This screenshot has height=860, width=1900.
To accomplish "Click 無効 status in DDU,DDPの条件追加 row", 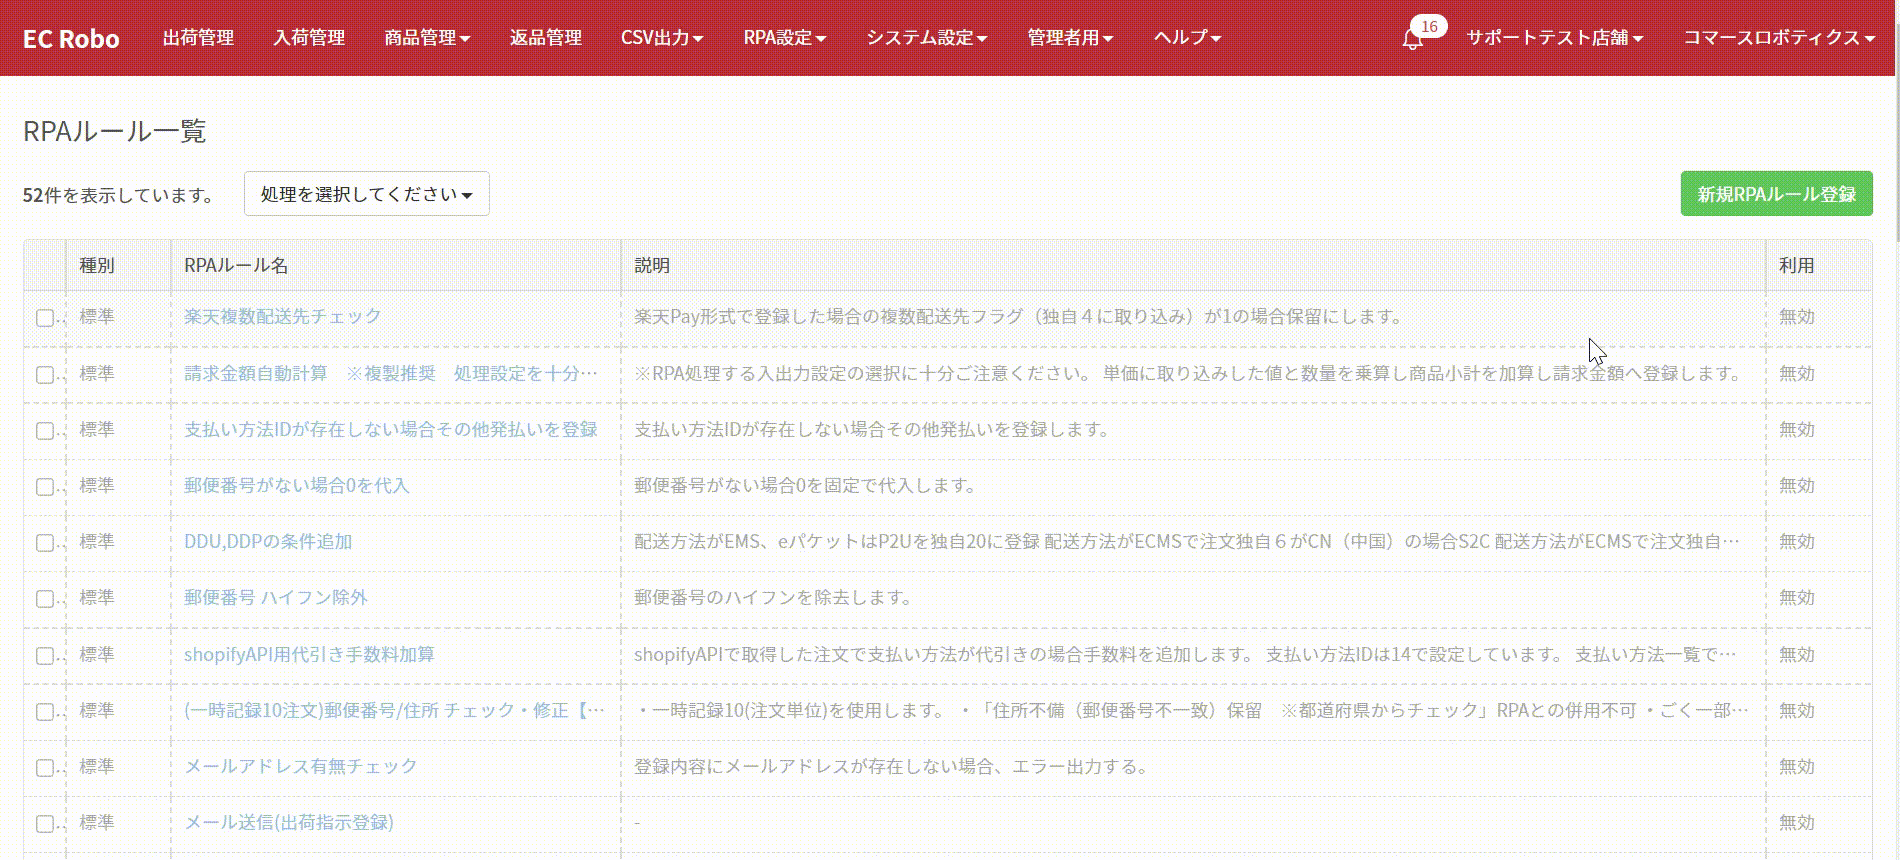I will tap(1796, 541).
